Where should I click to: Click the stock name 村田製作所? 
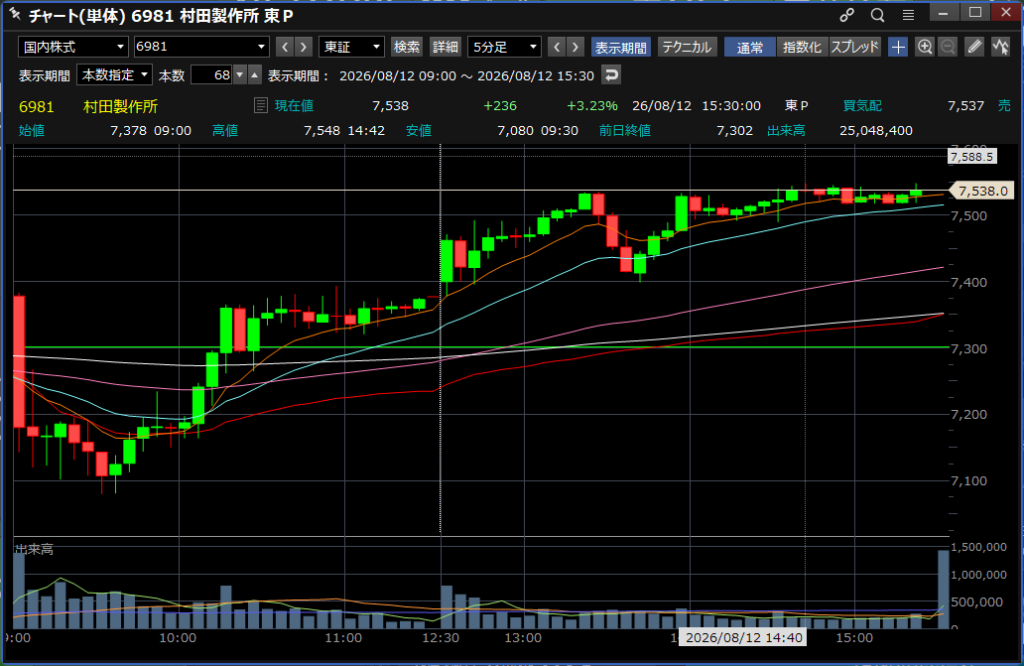[120, 106]
